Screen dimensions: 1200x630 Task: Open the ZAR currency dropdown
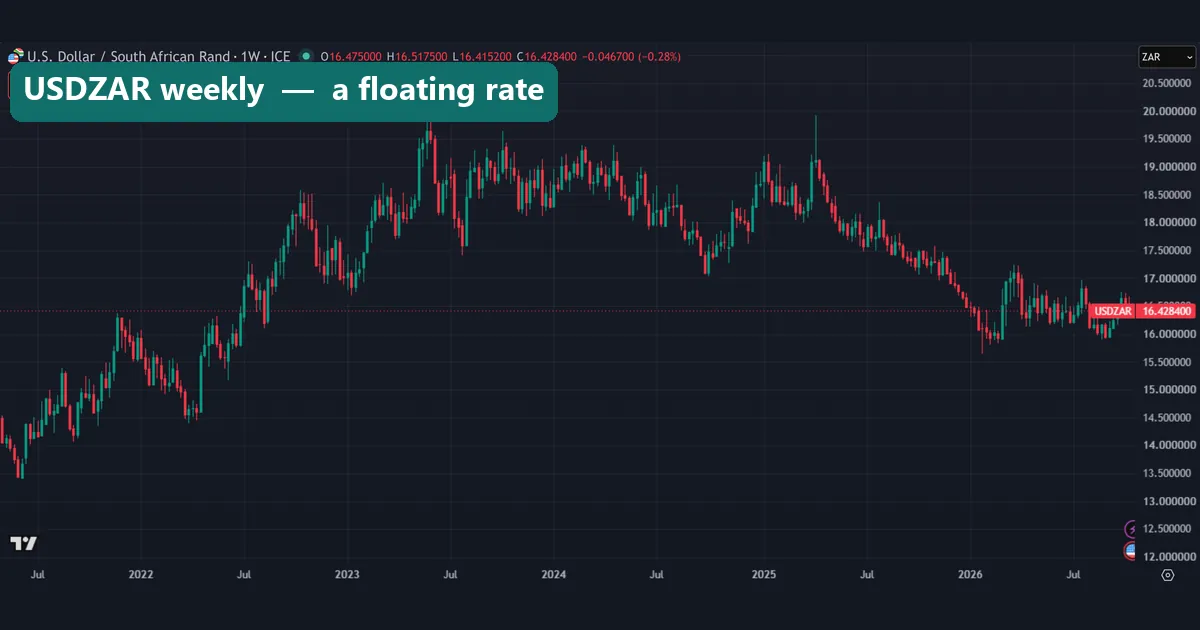pos(1165,57)
